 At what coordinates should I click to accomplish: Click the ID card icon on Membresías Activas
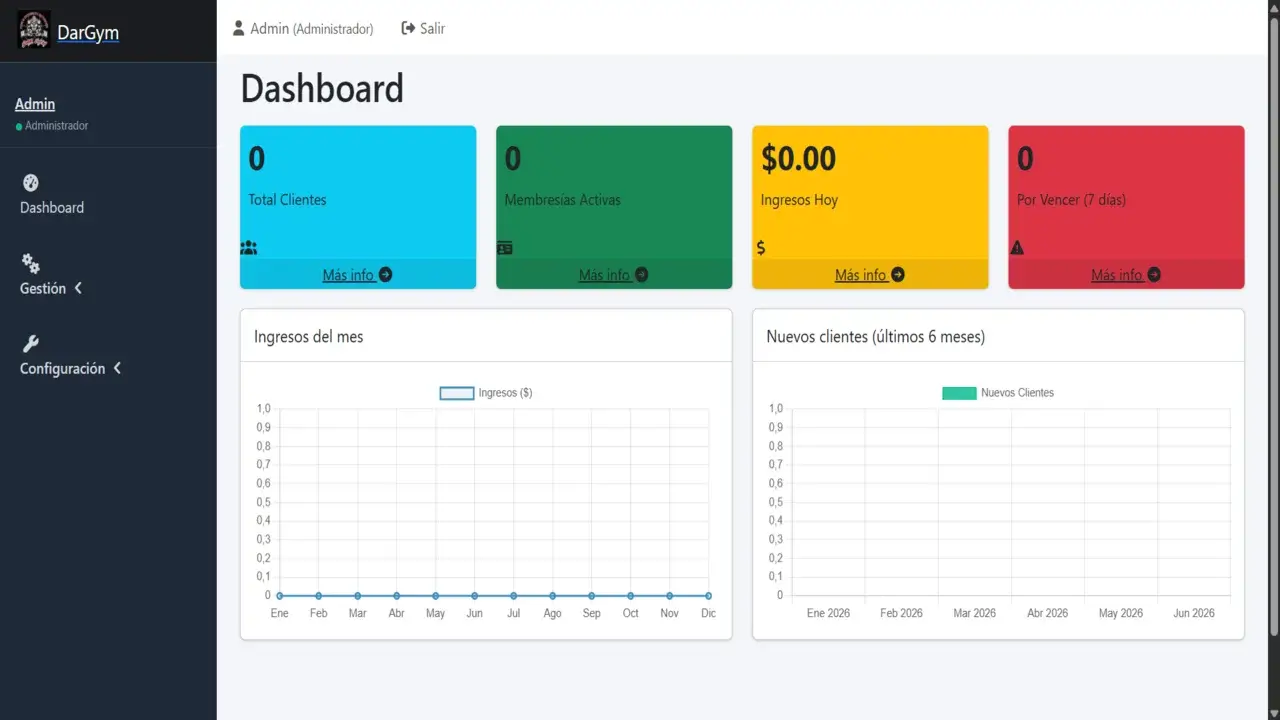[505, 248]
